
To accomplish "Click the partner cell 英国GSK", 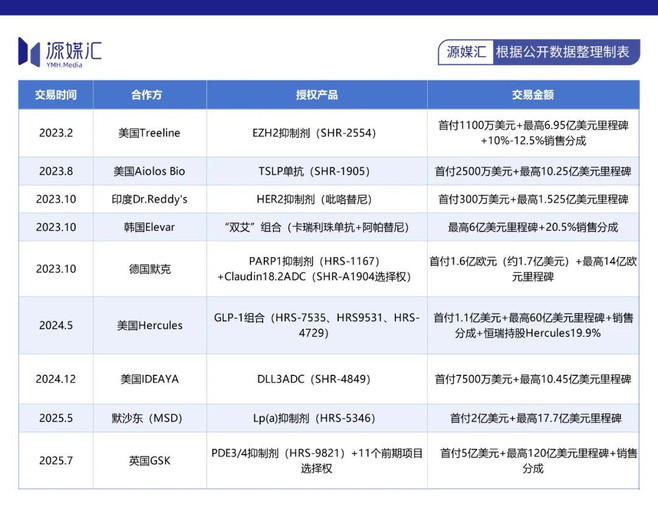I will click(x=149, y=460).
